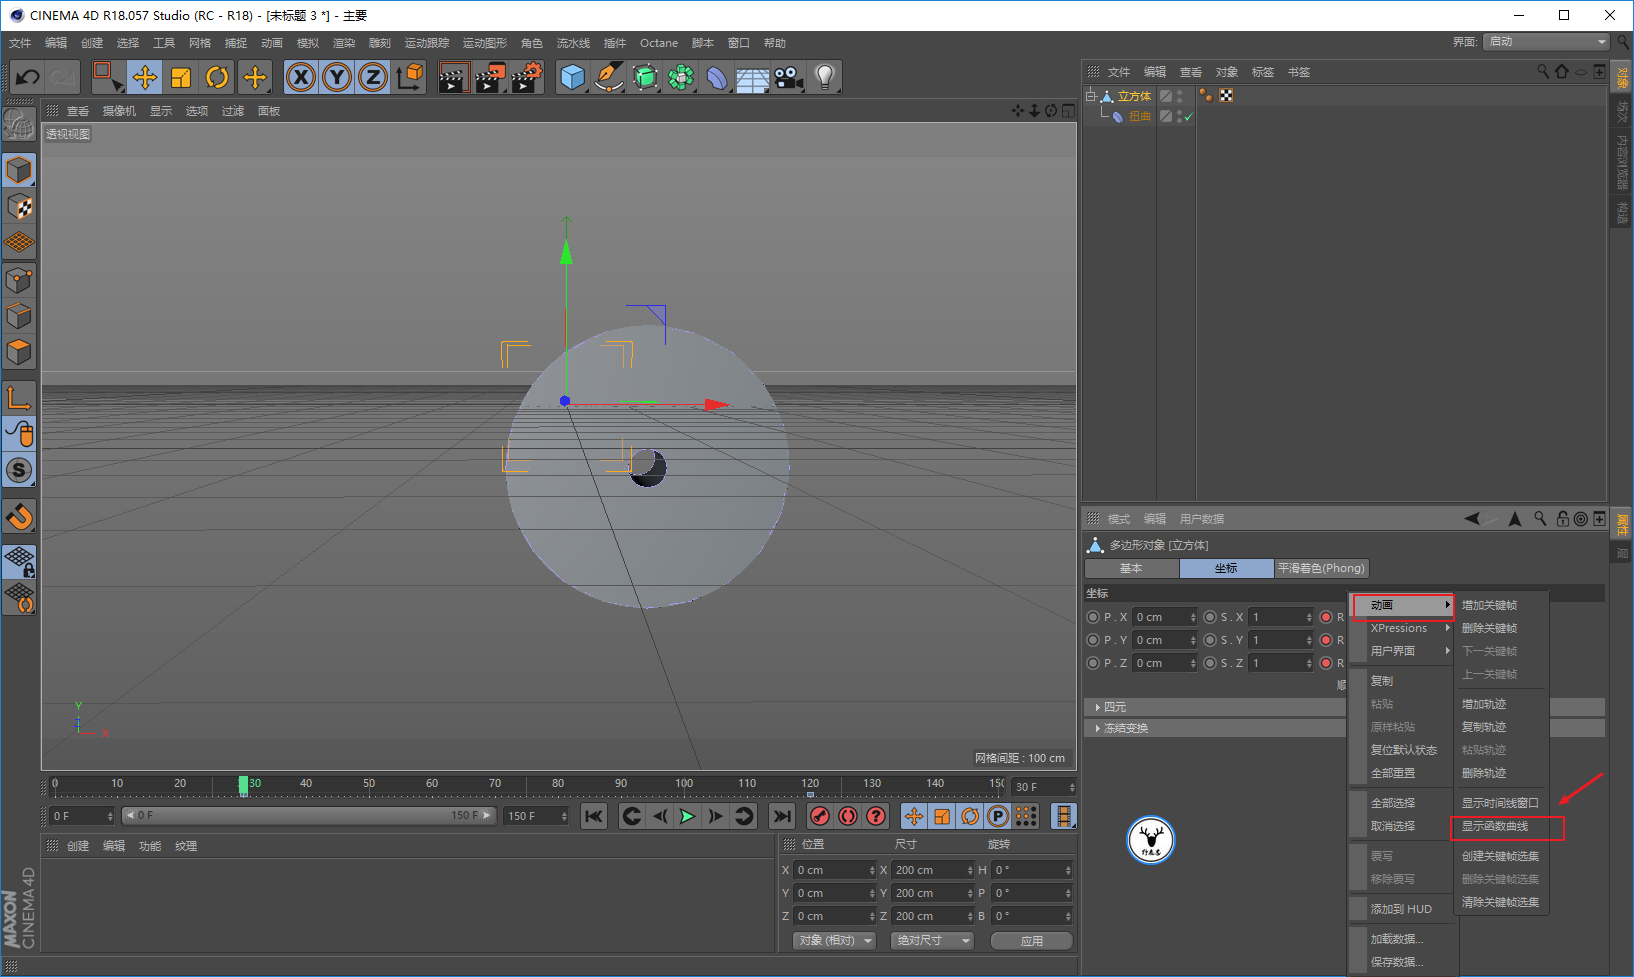
Task: Enable snap magnet icon
Action: [x=19, y=517]
